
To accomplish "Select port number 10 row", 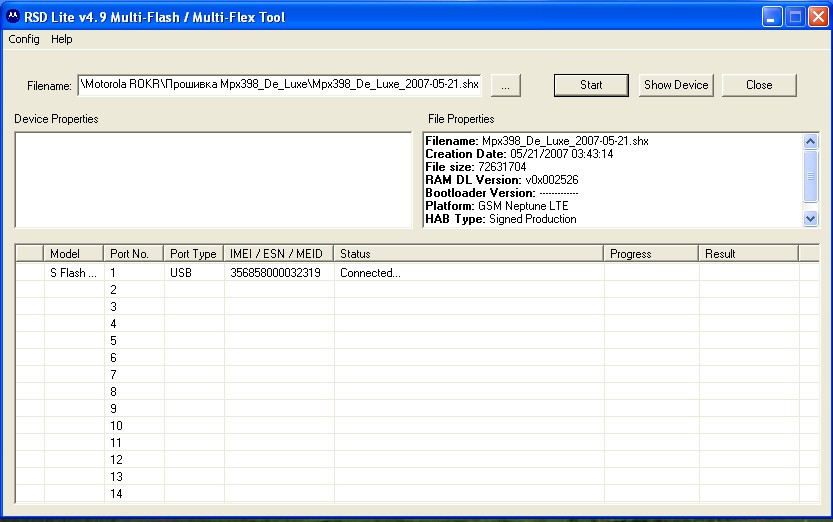I will pos(418,425).
